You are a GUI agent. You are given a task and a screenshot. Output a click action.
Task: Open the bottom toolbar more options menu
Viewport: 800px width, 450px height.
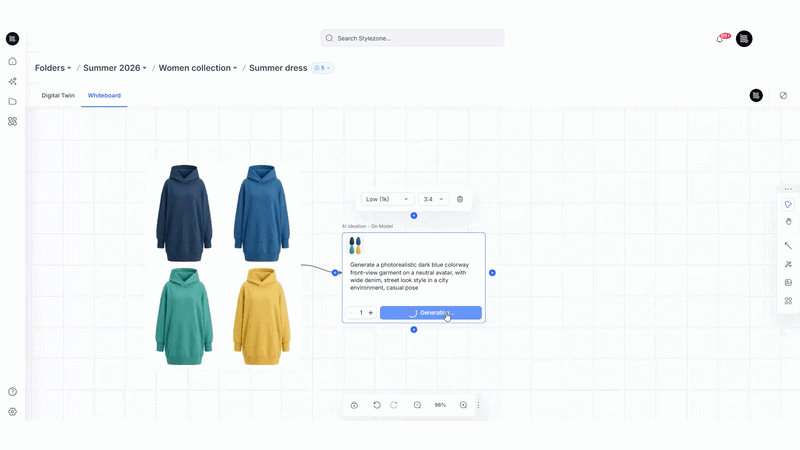[478, 405]
